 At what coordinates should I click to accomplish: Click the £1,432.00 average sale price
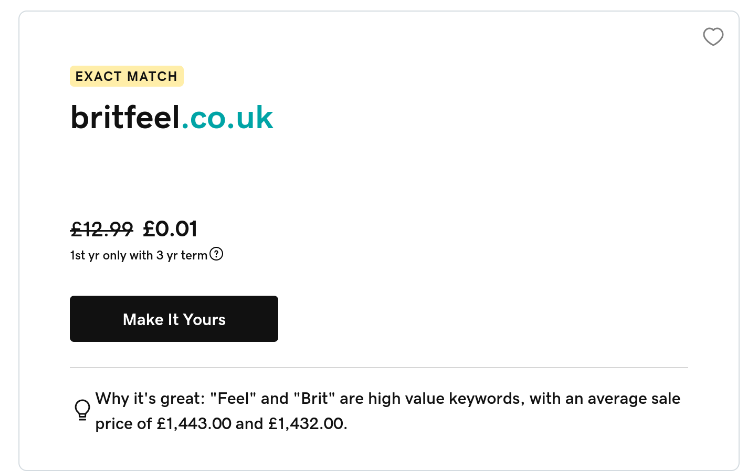click(x=307, y=424)
